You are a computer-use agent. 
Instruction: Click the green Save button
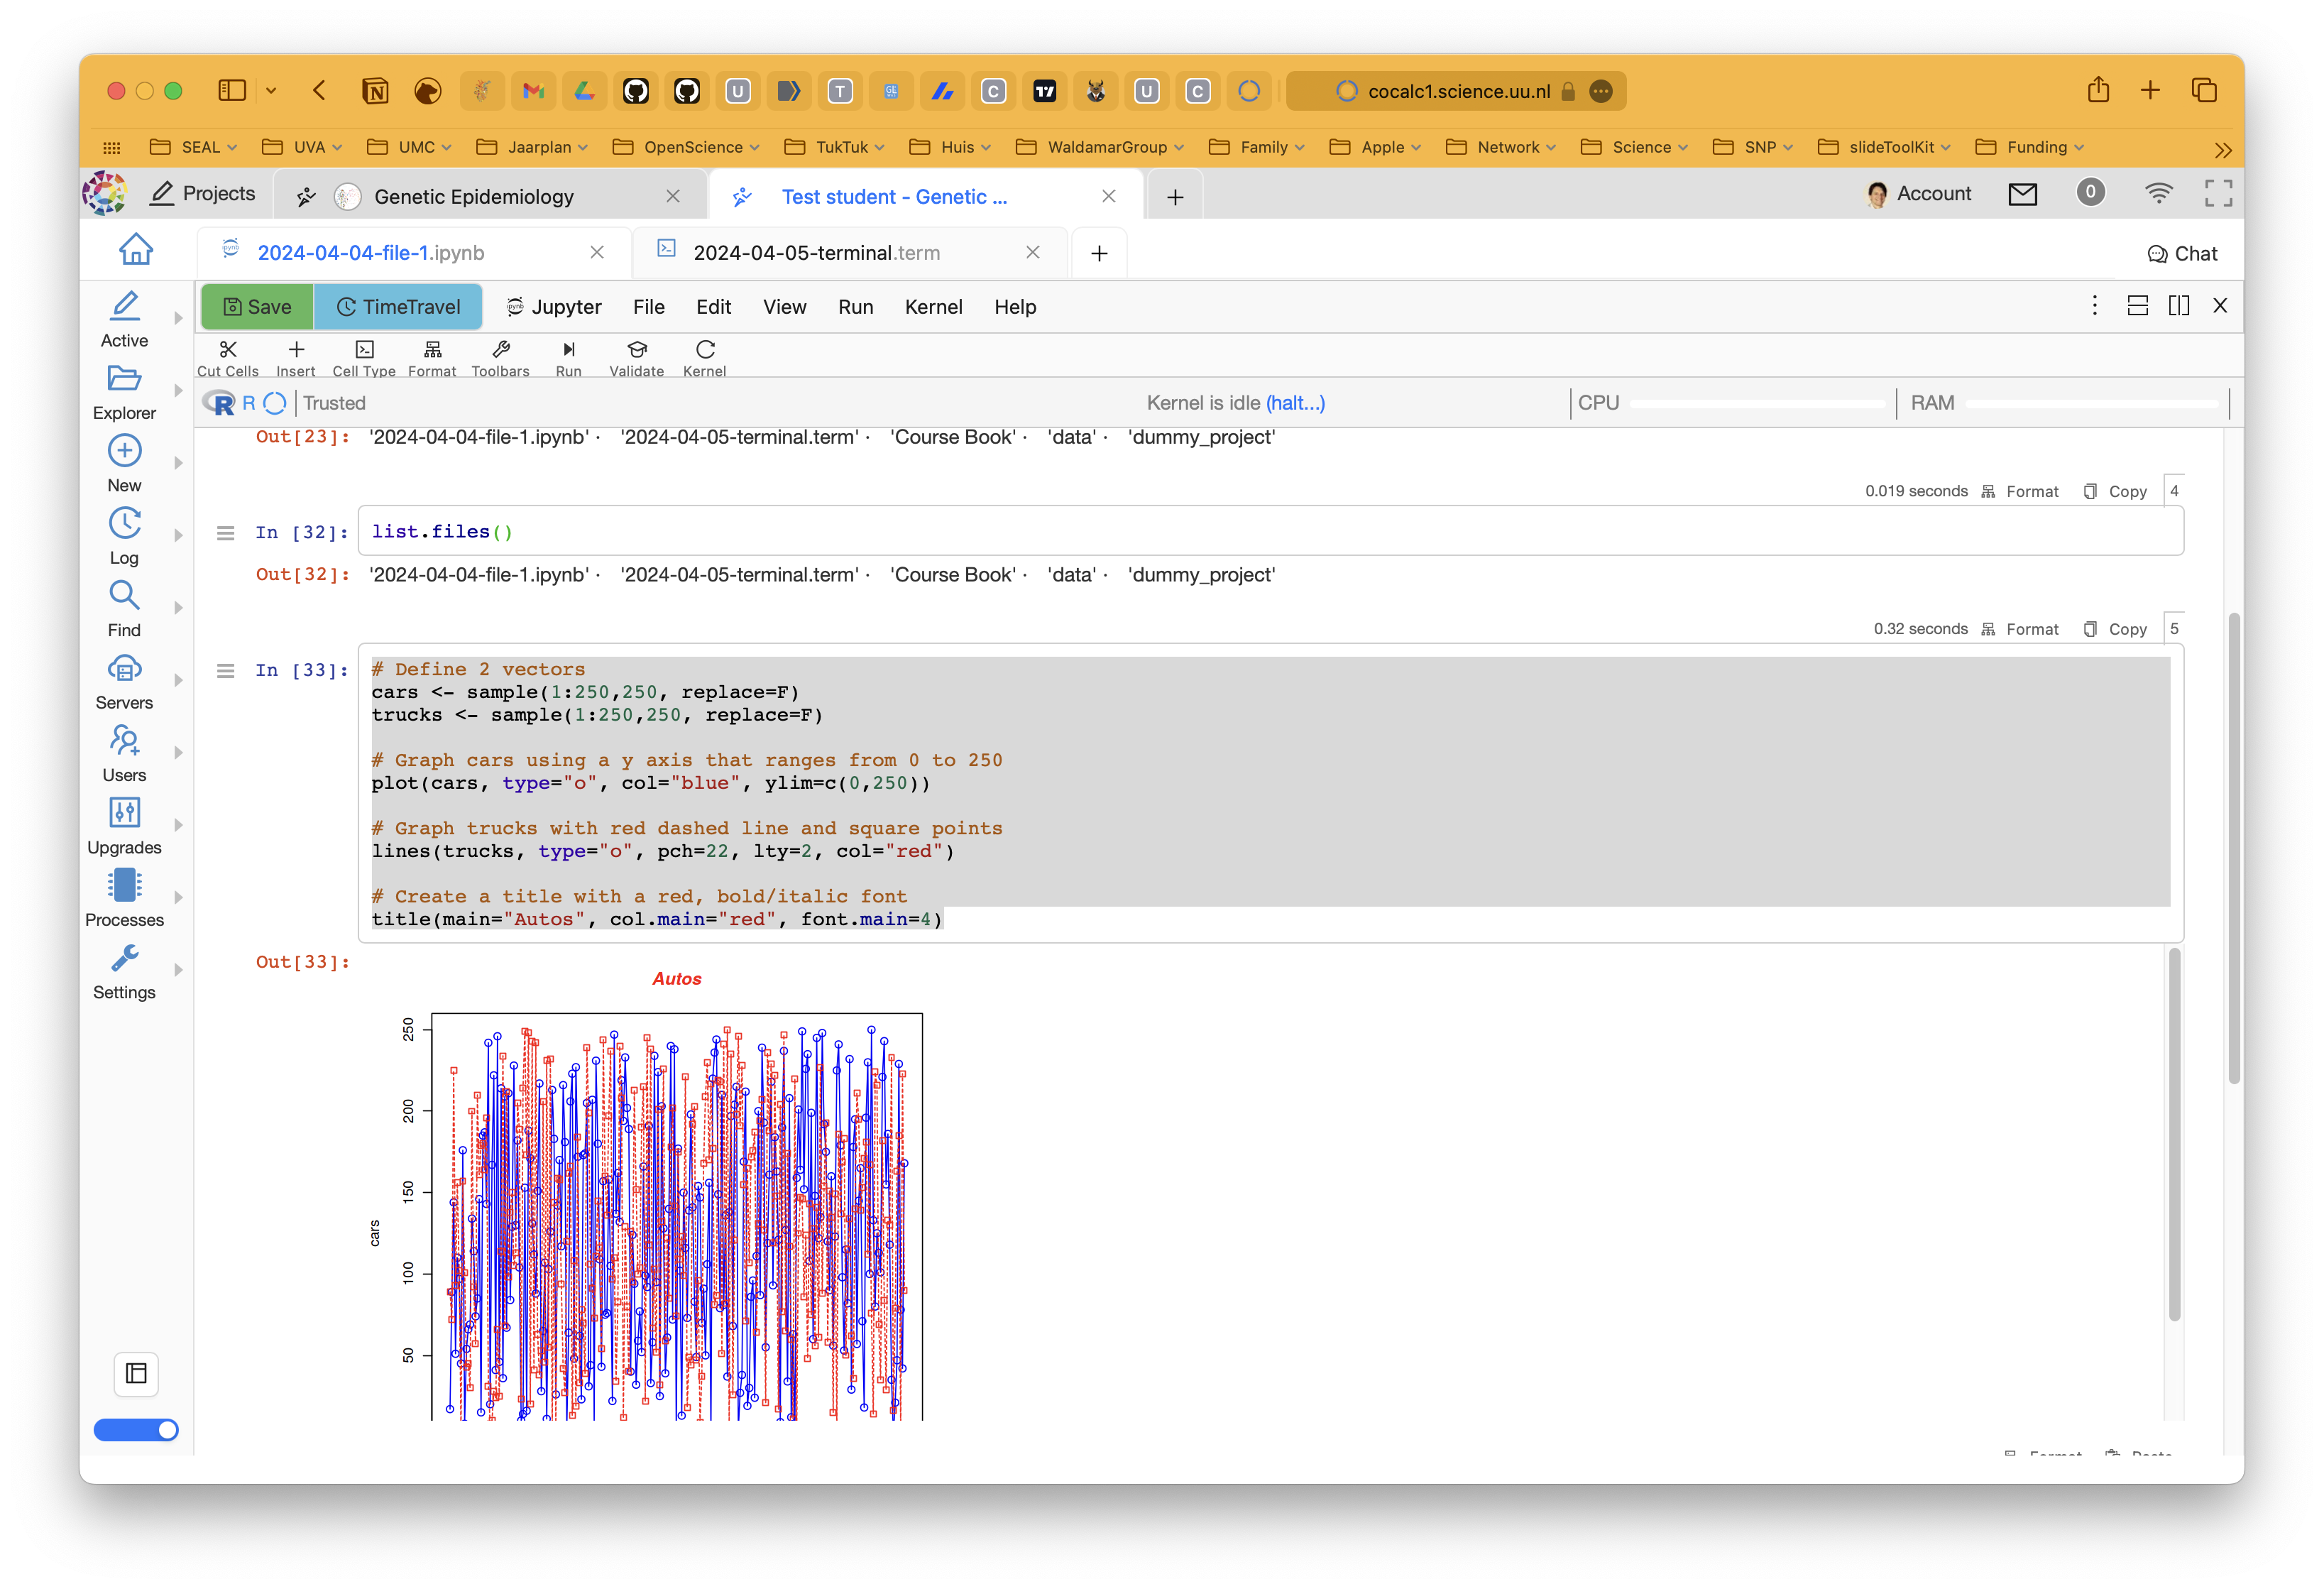(x=258, y=307)
